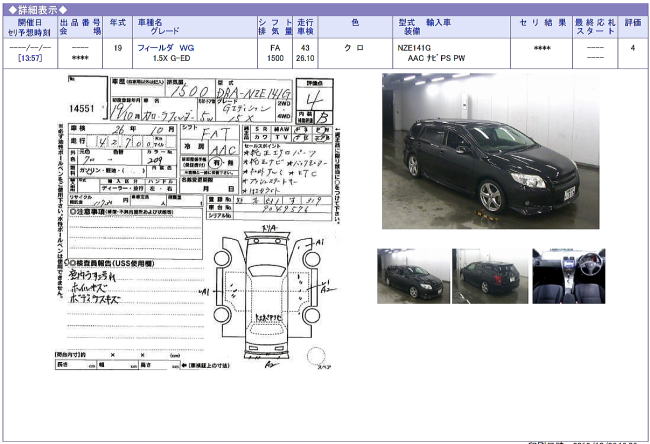The width and height of the screenshot is (650, 444).
Task: Open the handwritten auction inspection sheet image
Action: pyautogui.click(x=199, y=223)
